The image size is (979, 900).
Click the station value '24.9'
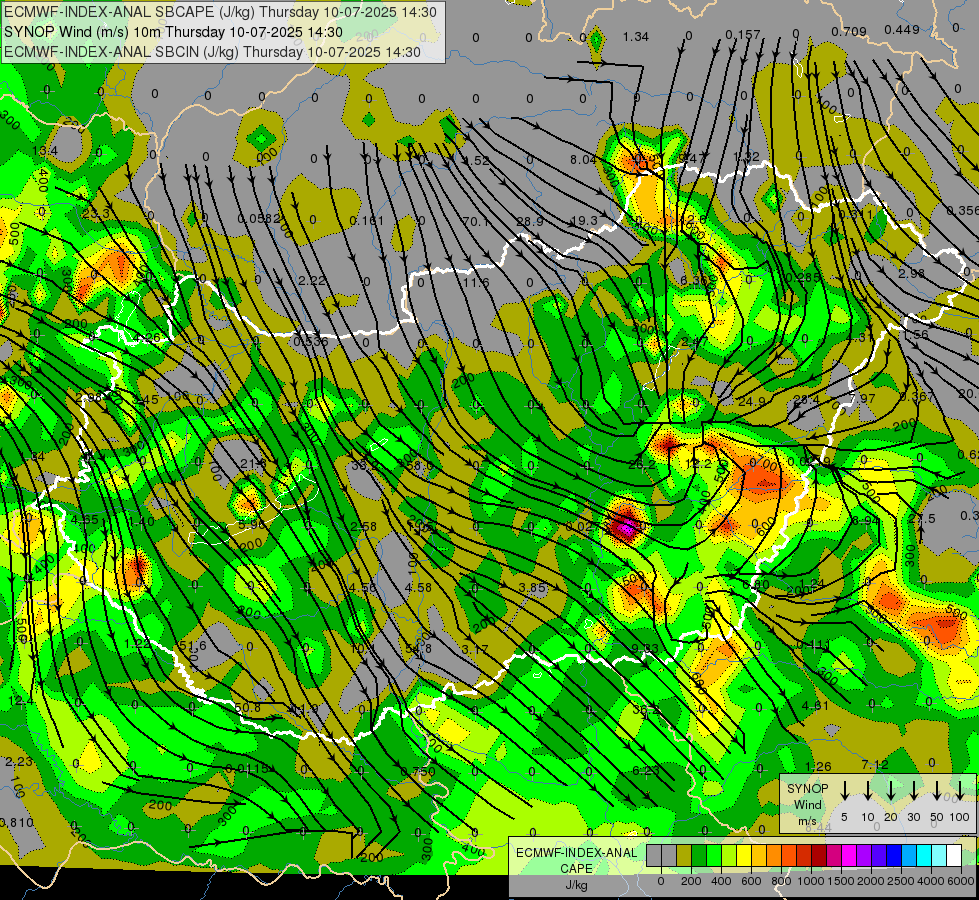pos(751,402)
